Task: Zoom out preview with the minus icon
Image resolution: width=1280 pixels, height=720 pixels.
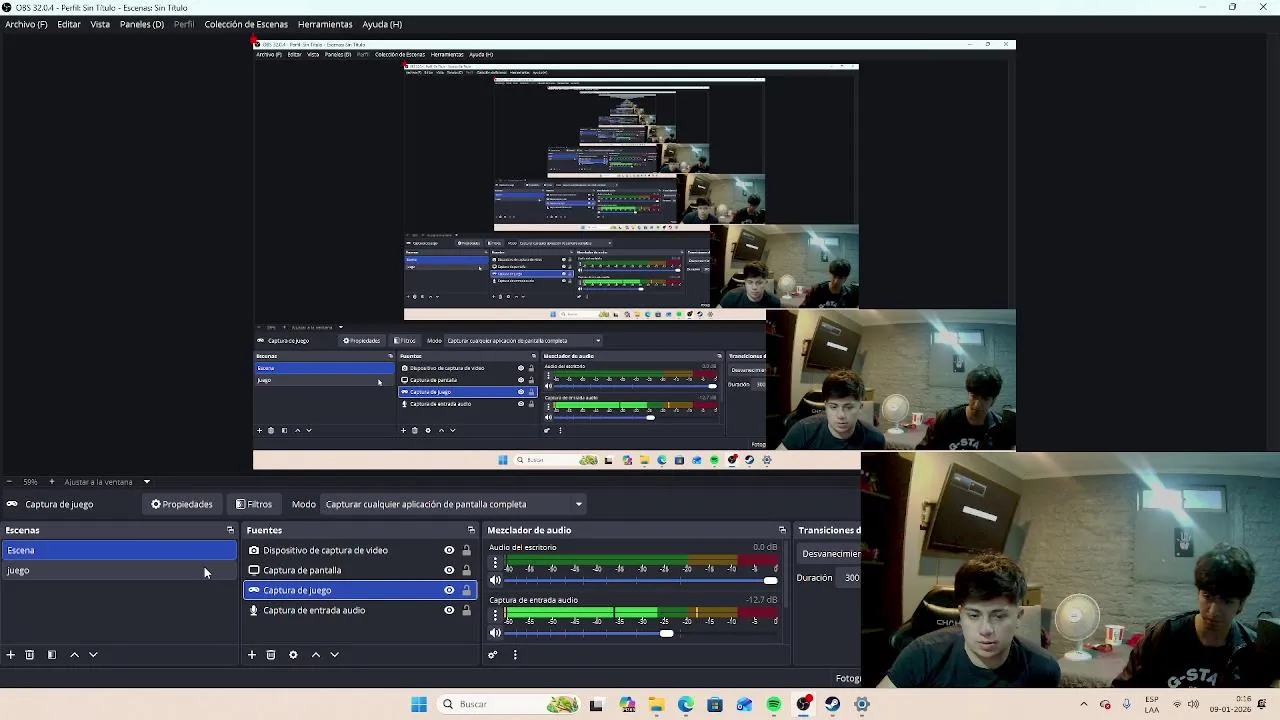Action: [9, 482]
